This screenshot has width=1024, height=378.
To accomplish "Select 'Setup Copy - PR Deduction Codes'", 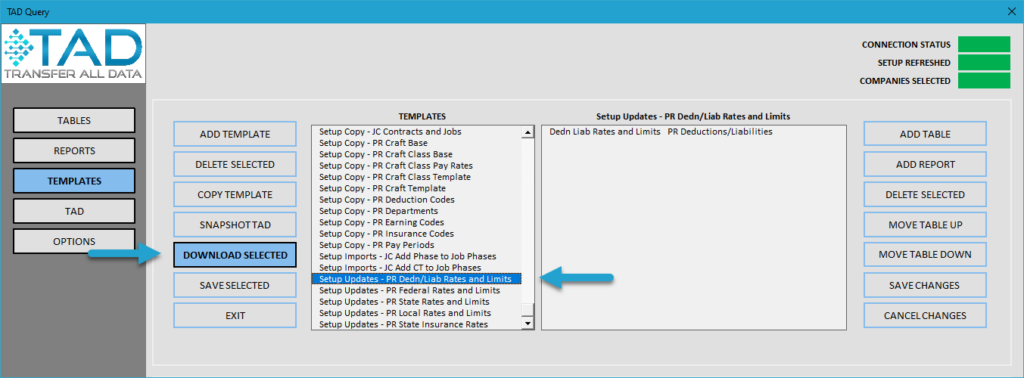I will 417,199.
